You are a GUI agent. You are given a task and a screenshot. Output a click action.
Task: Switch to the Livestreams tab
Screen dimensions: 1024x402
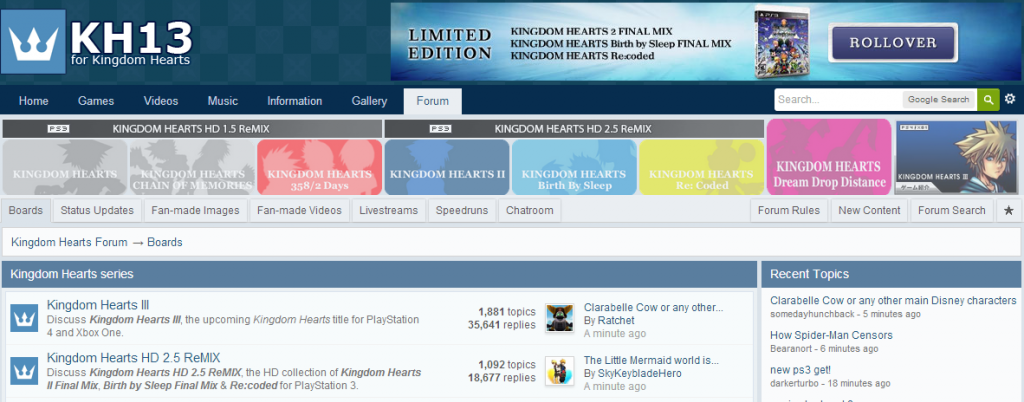[388, 210]
